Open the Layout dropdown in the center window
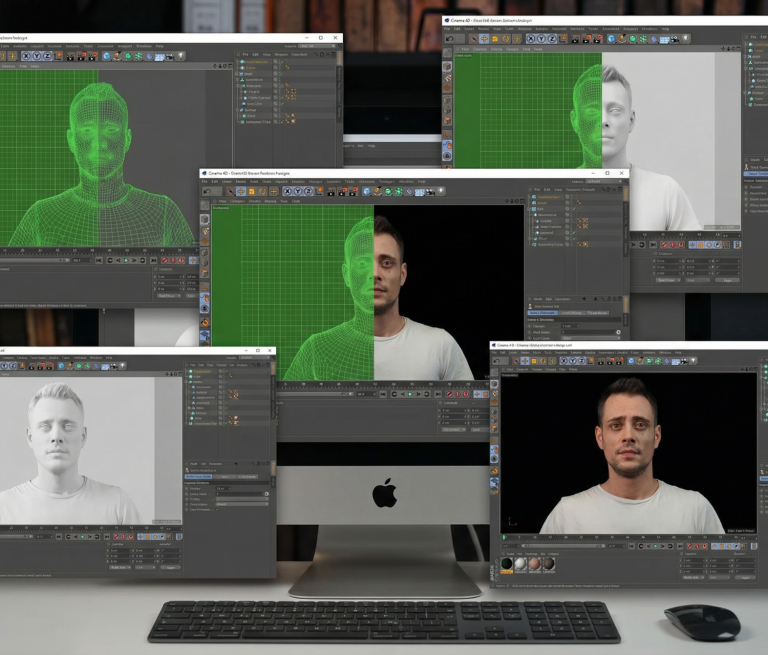The image size is (768, 655). pos(603,181)
